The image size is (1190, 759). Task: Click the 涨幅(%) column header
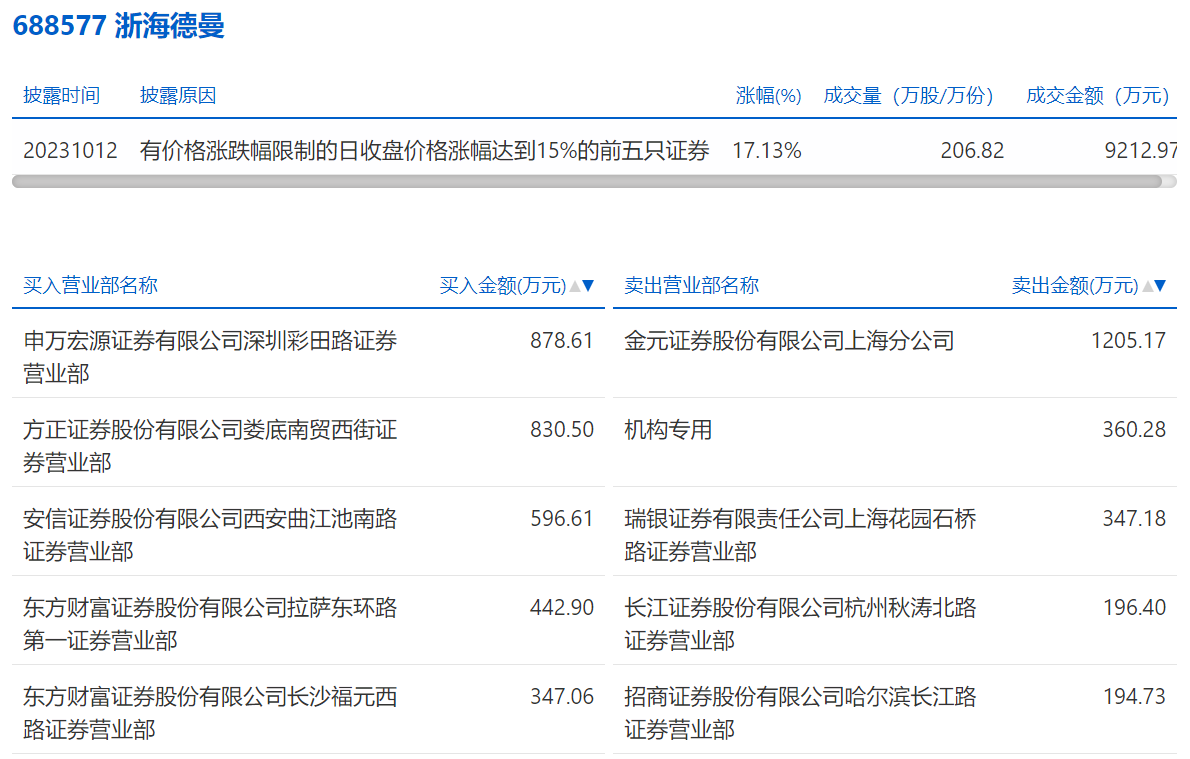tap(768, 96)
